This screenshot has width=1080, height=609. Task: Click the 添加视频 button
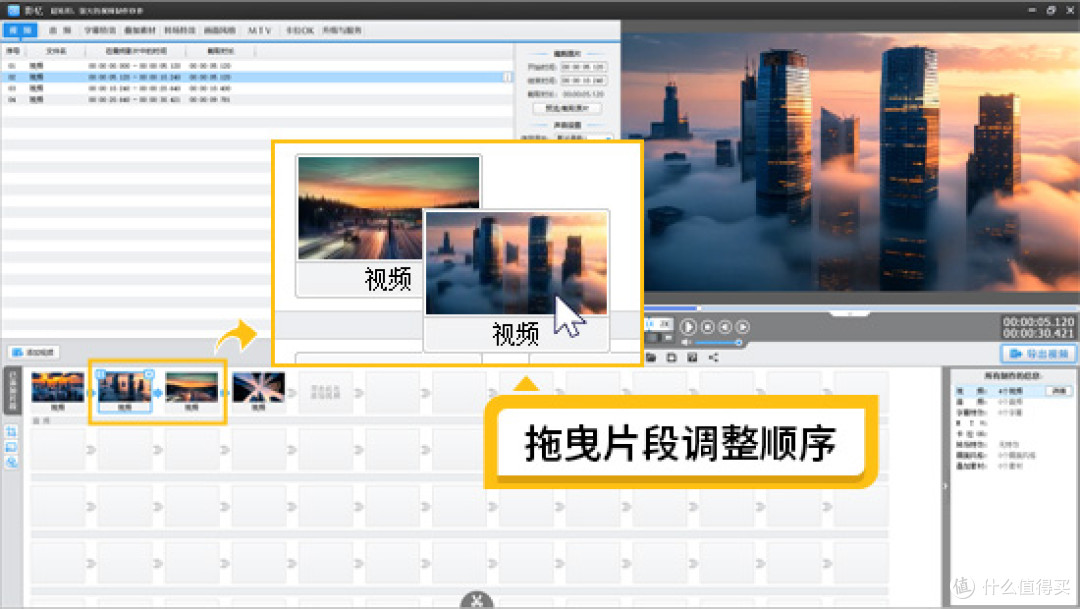click(x=34, y=352)
